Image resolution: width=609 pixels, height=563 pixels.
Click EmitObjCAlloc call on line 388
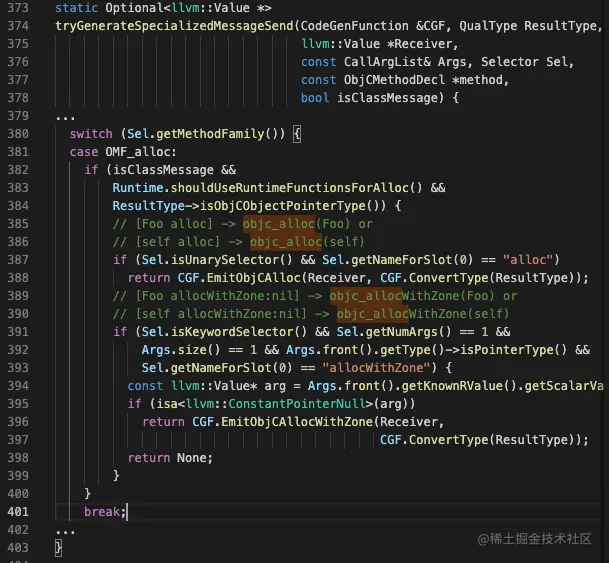coord(254,278)
